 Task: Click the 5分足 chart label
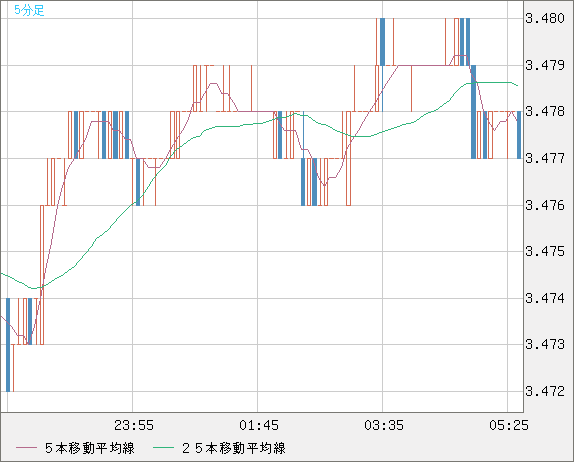tap(29, 10)
